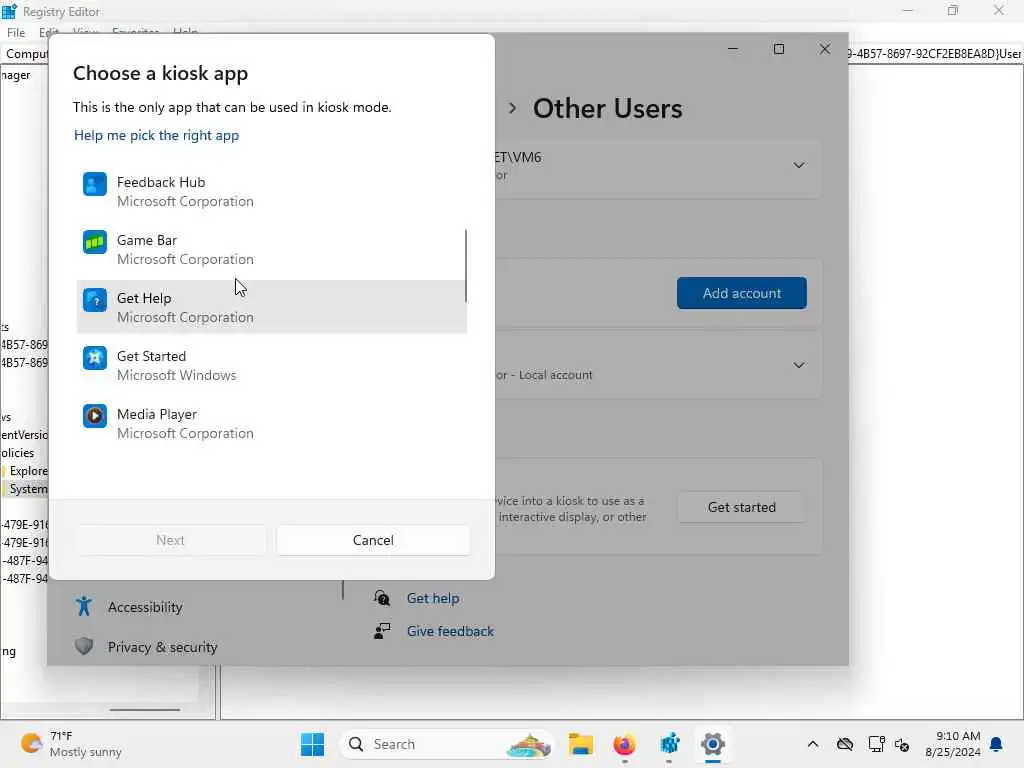Expand the Local account entry chevron
Screen dimensions: 1024x768
[x=799, y=365]
